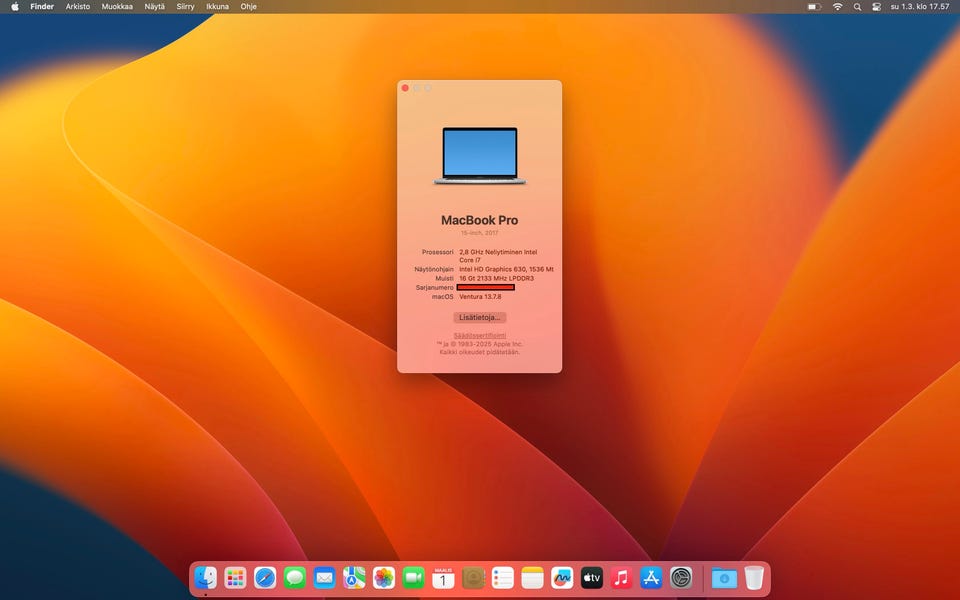Open Calendar app in dock
960x600 pixels.
[443, 577]
